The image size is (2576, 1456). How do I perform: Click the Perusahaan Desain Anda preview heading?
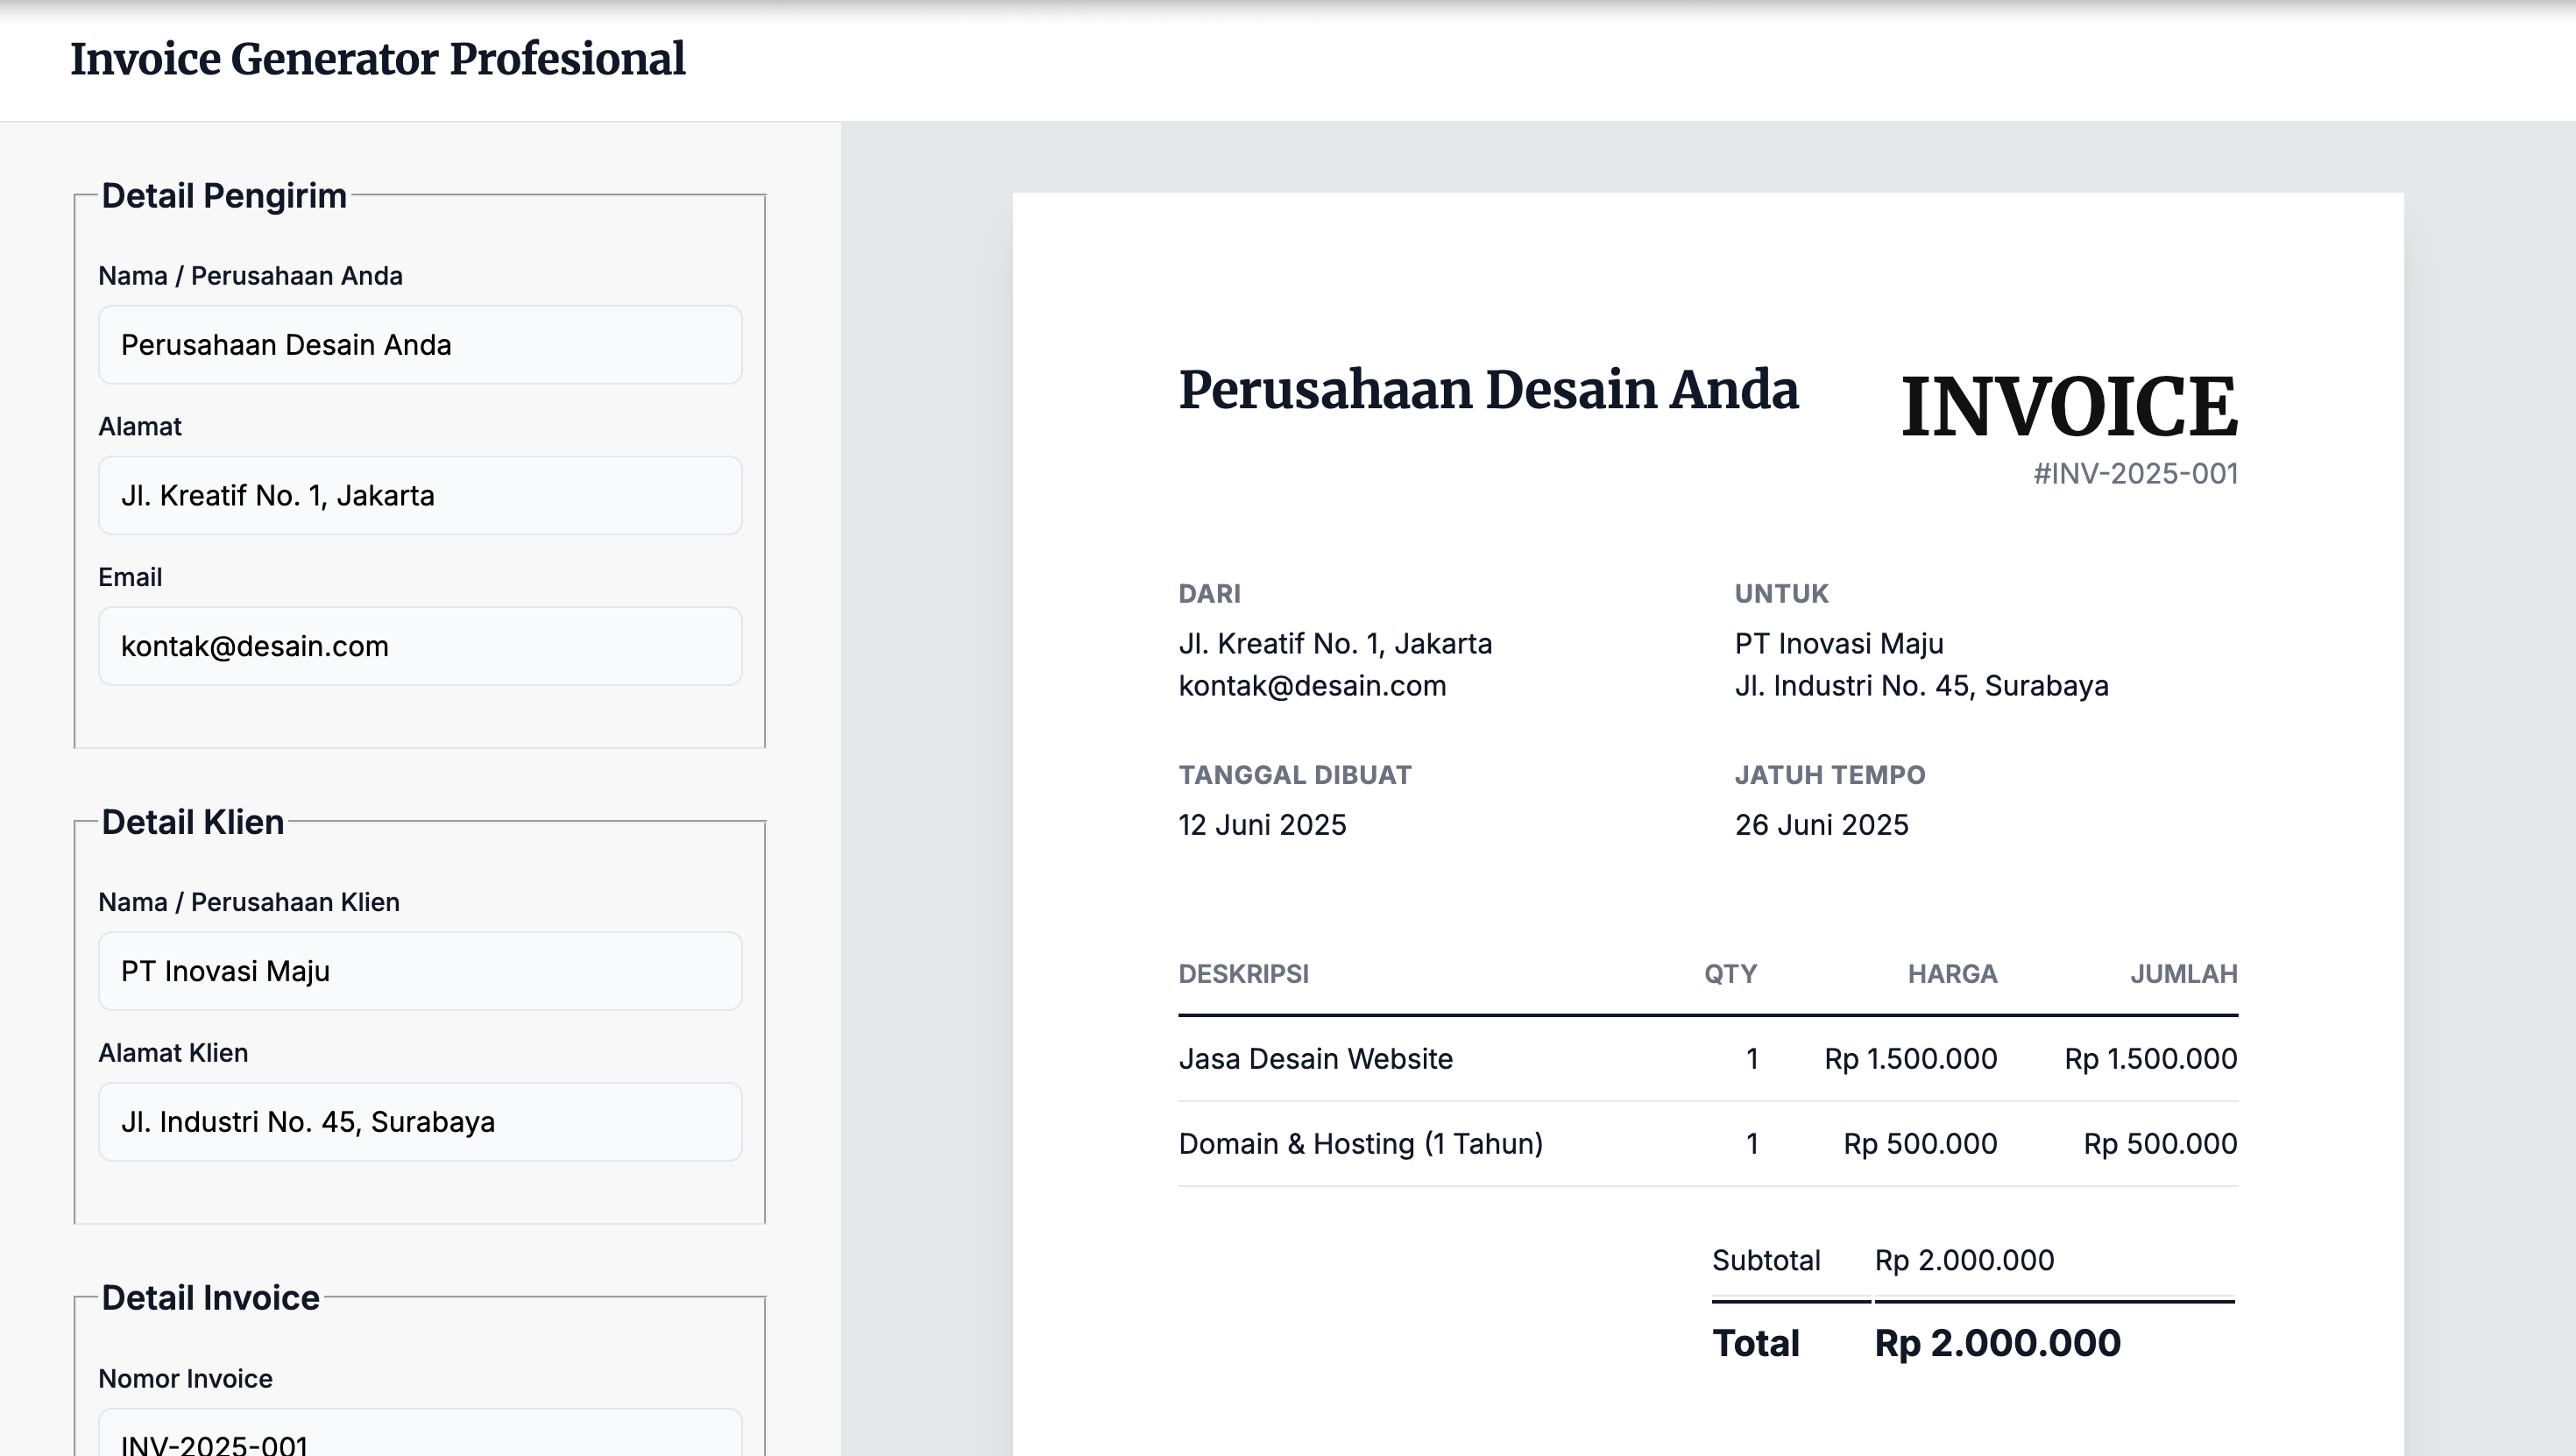coord(1488,390)
